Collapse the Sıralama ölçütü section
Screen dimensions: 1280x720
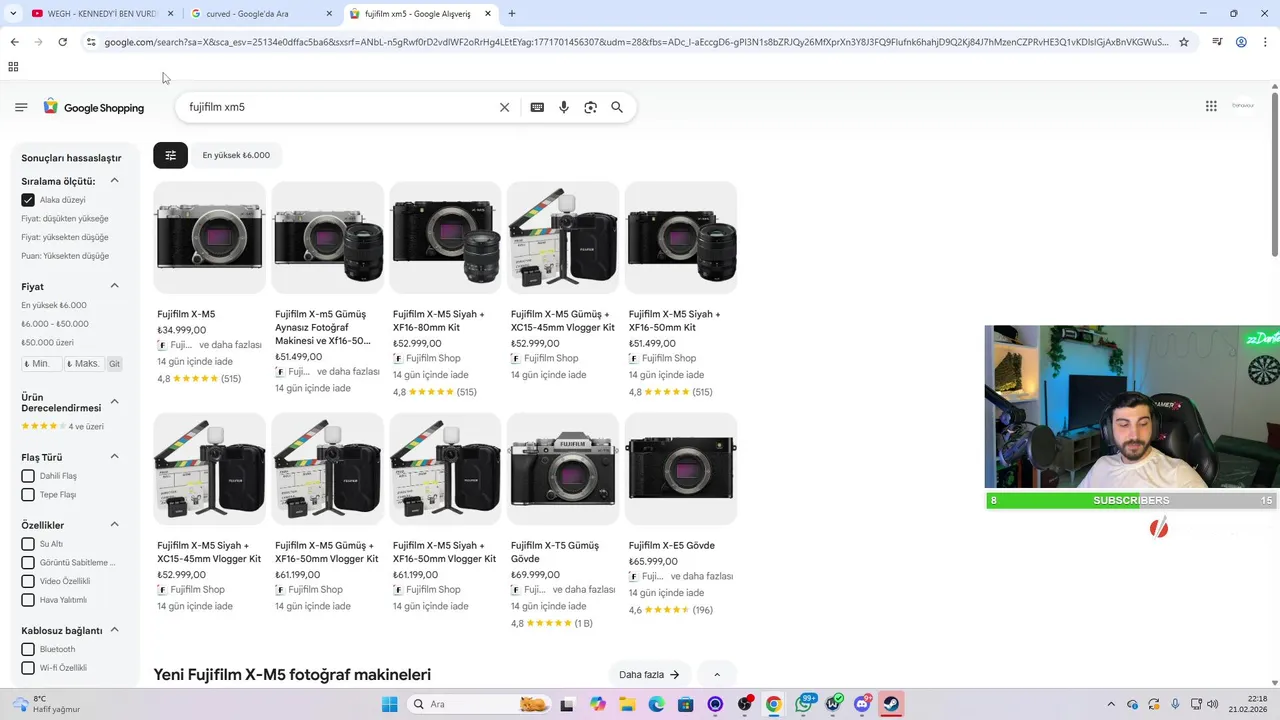coord(114,181)
